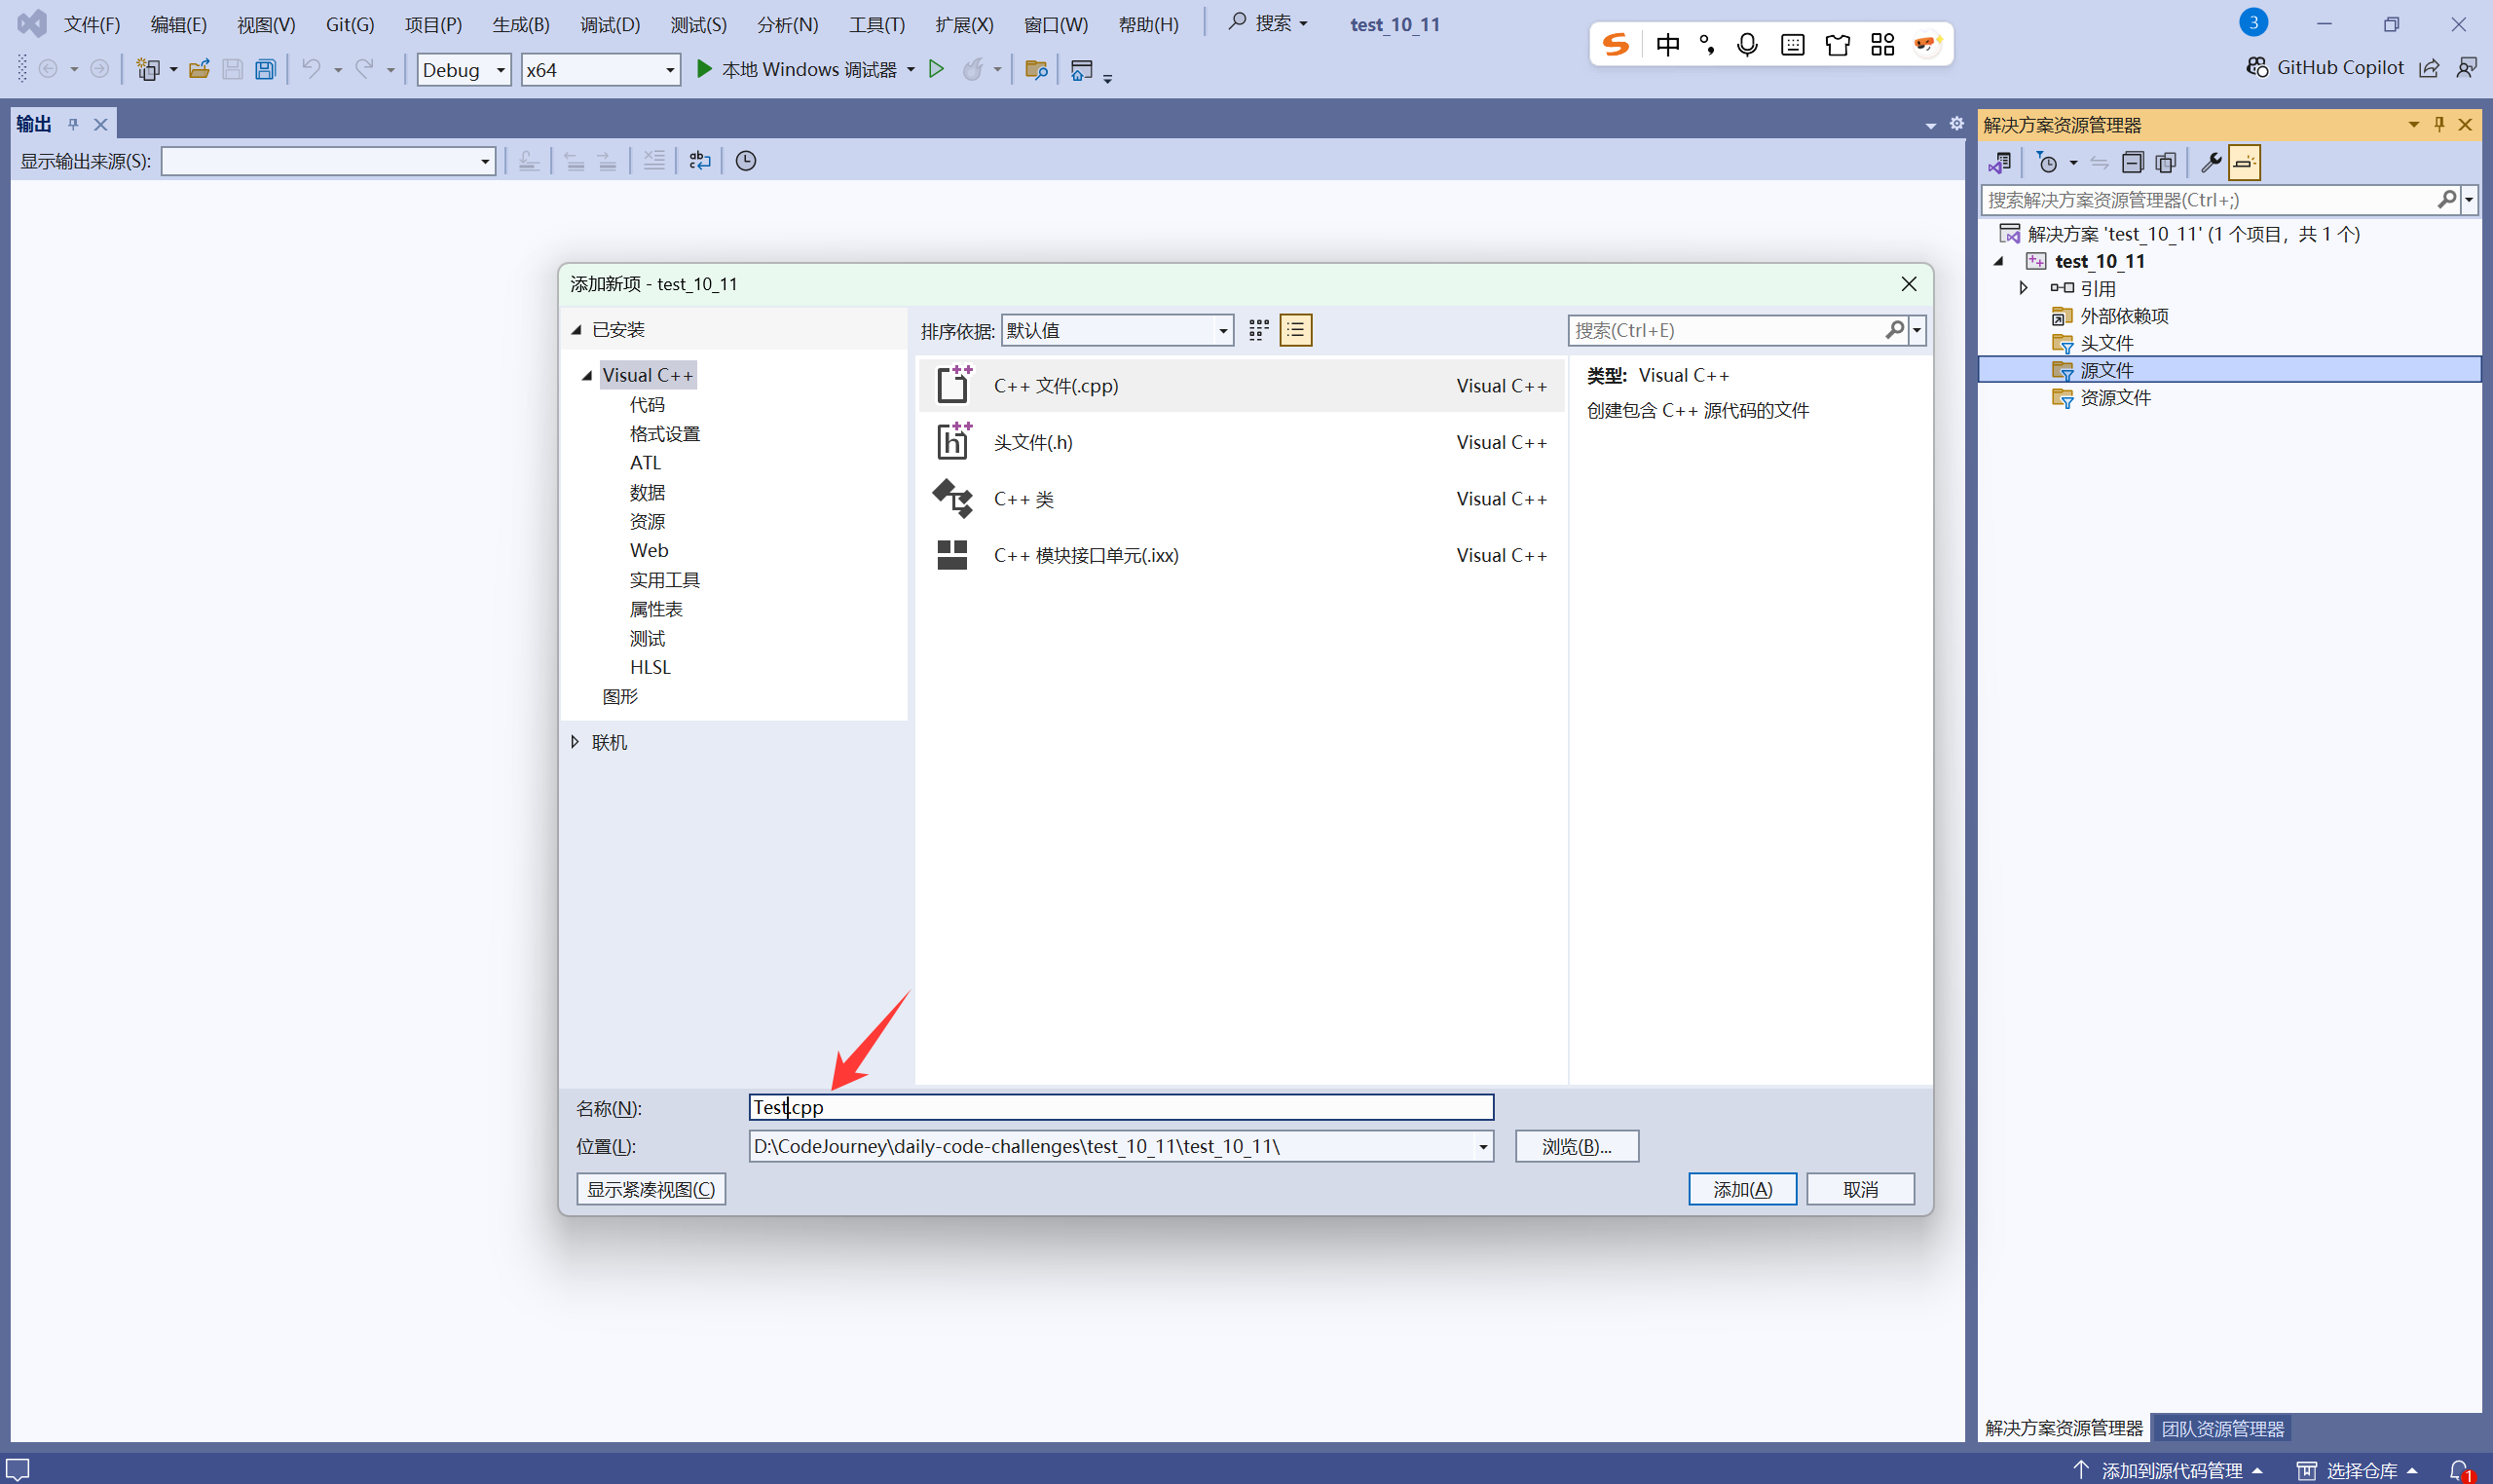Click the Open File toolbar icon

[199, 69]
